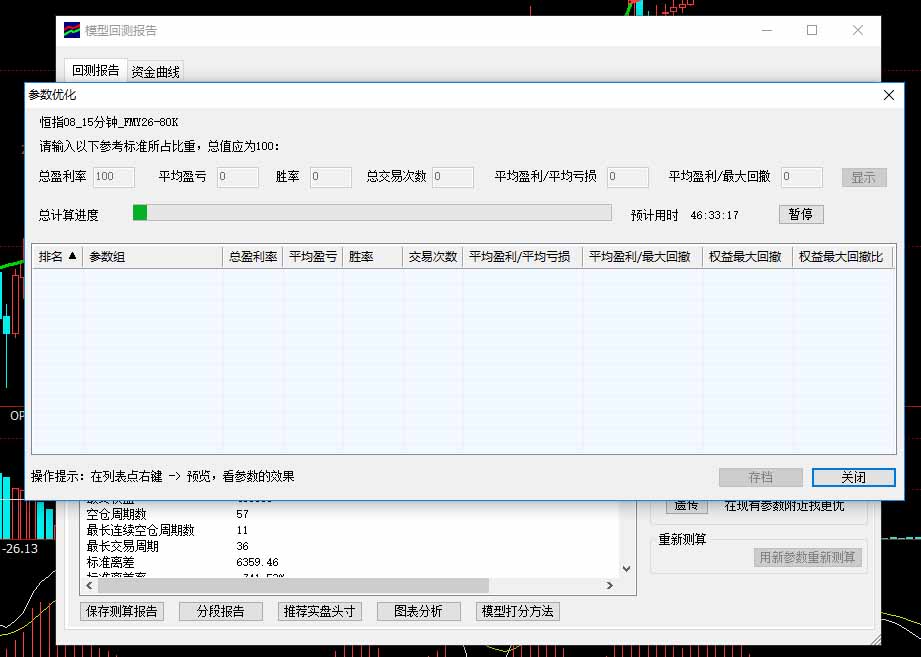This screenshot has width=921, height=657.
Task: Open 图表分析 chart analysis
Action: 418,611
